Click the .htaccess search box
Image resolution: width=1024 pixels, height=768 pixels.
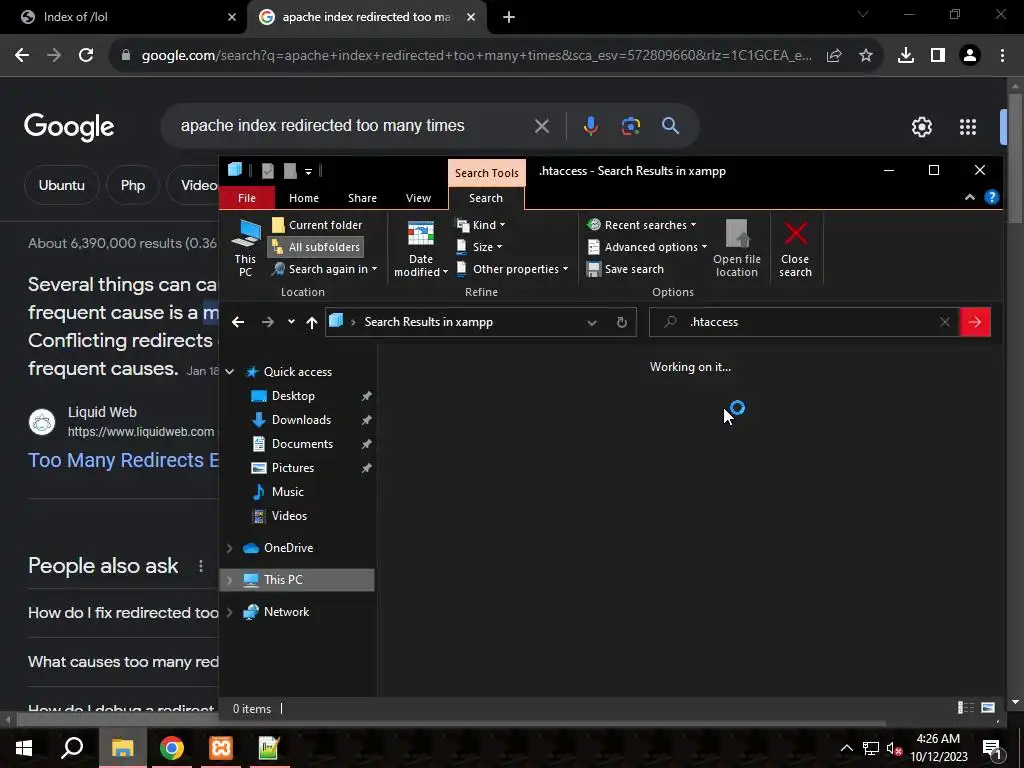(803, 322)
